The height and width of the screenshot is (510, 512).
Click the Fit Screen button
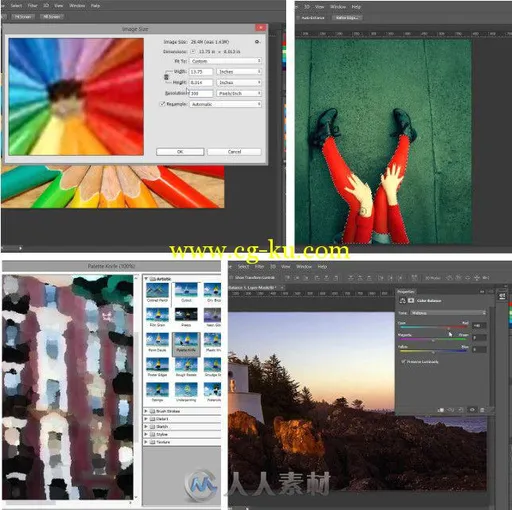[x=23, y=16]
